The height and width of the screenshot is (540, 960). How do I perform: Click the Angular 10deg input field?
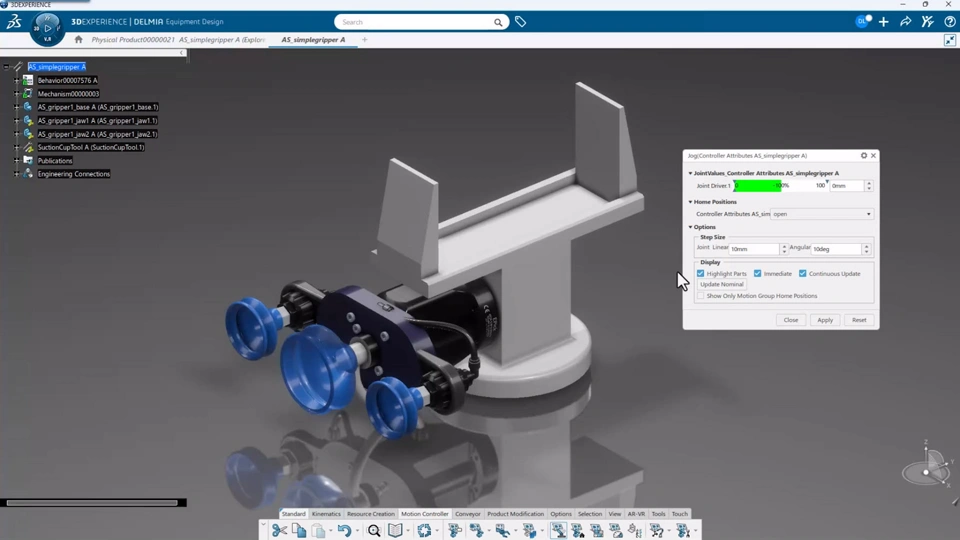coord(836,249)
